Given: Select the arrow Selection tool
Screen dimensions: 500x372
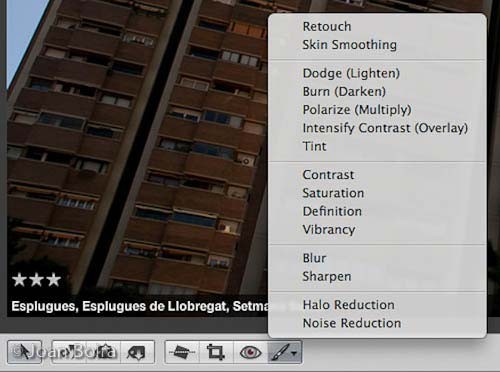Looking at the screenshot, I should (x=24, y=352).
